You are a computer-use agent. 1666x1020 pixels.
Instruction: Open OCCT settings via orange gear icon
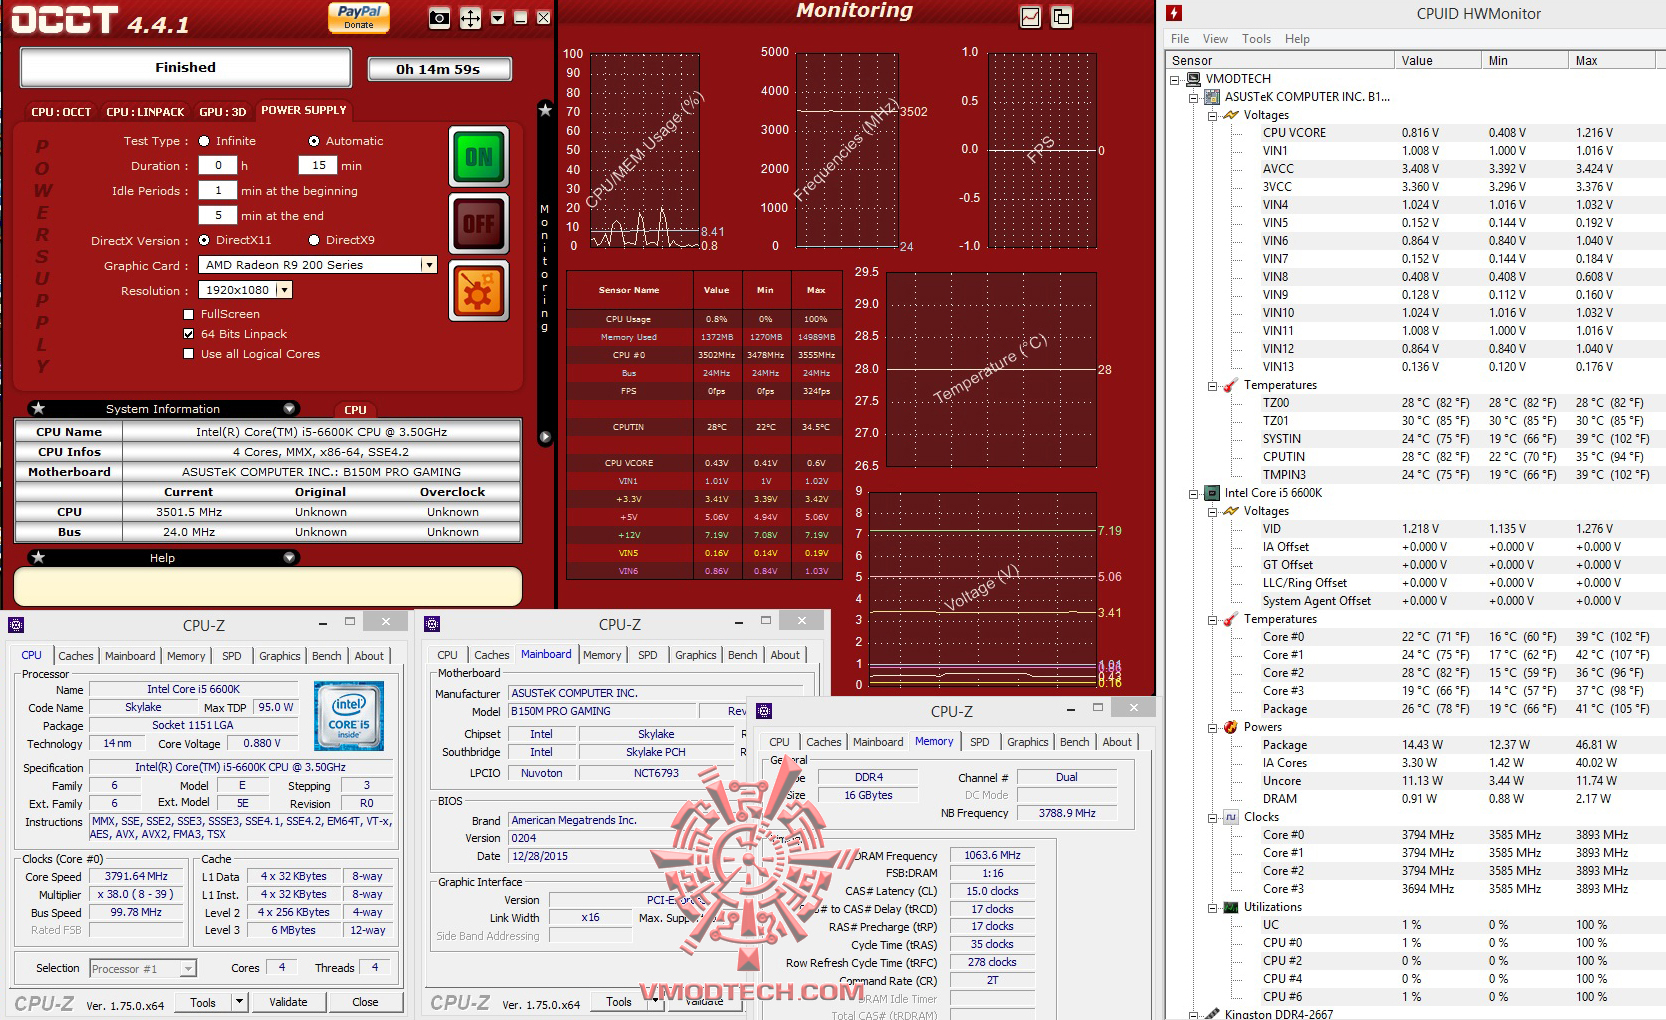(x=478, y=292)
